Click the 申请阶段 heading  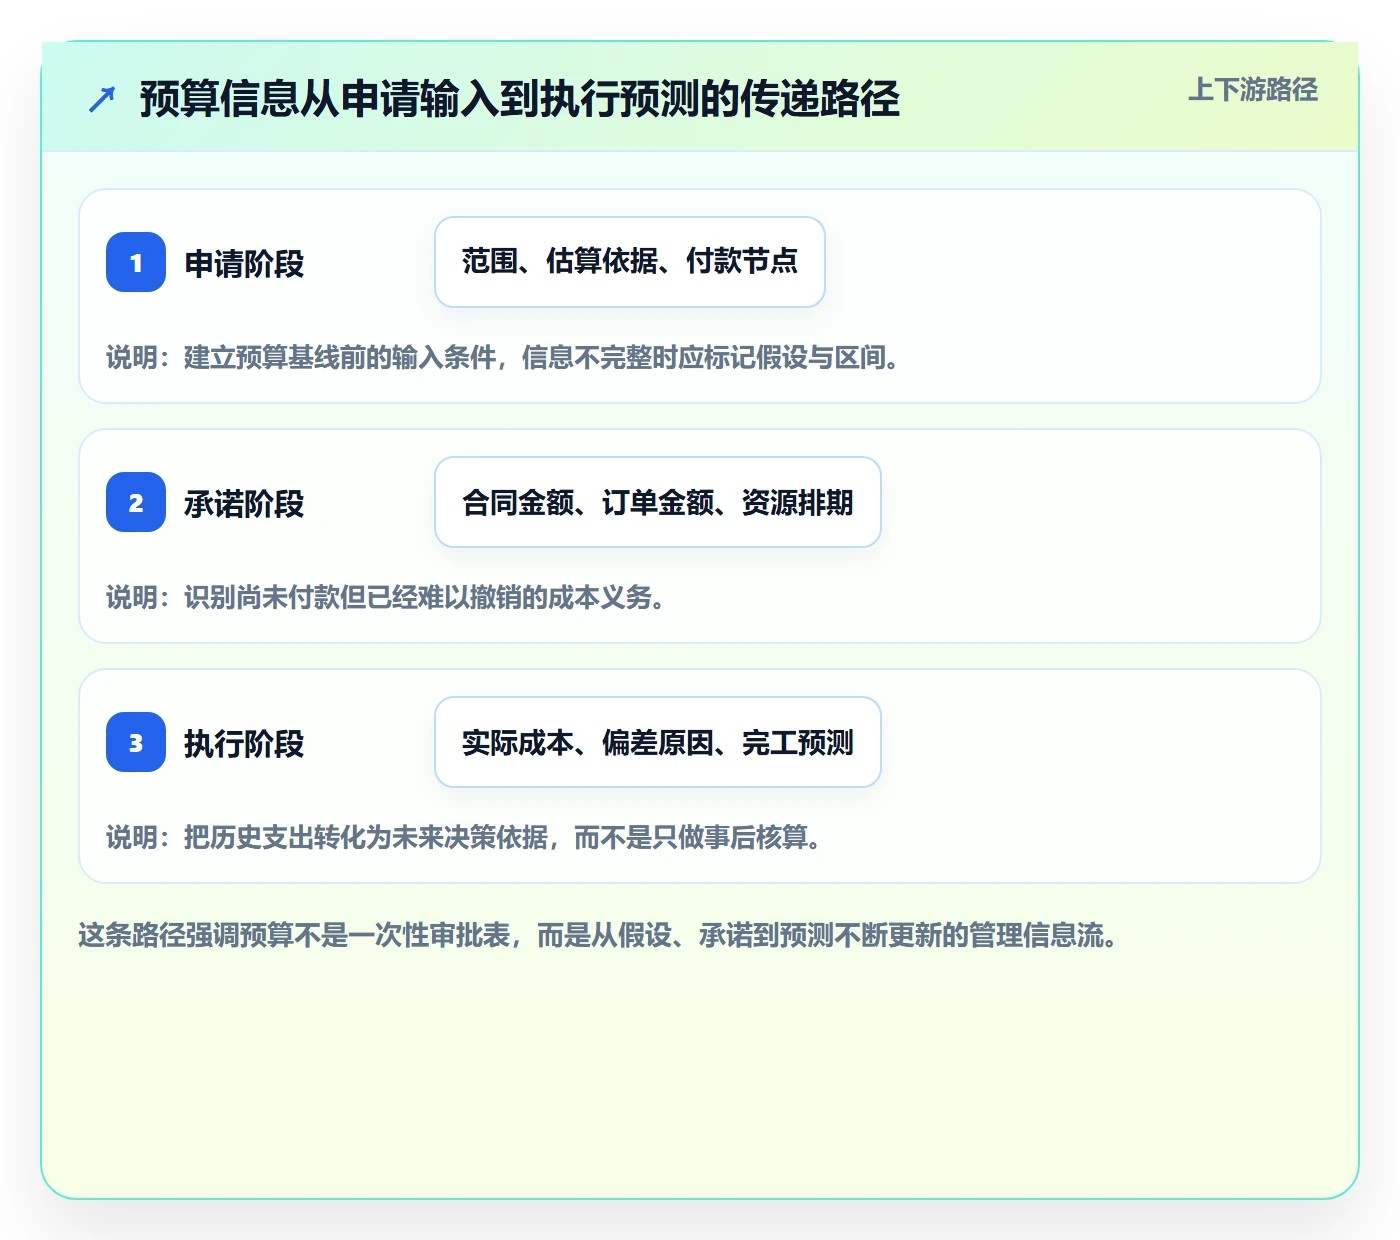[x=244, y=264]
